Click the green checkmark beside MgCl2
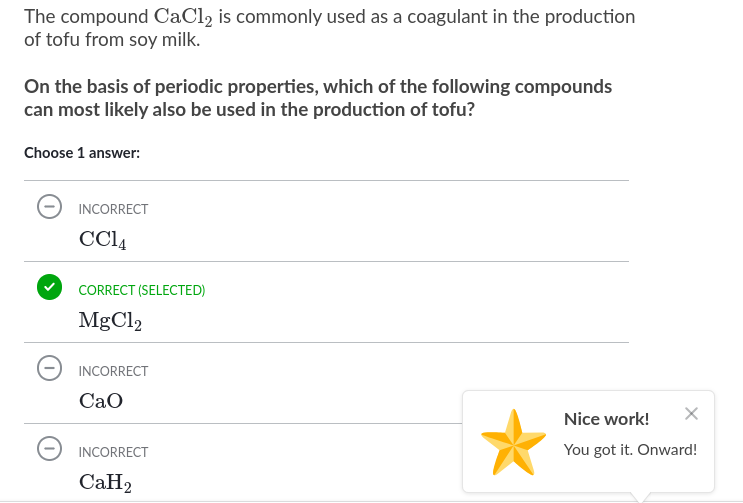This screenshot has width=743, height=503. click(48, 288)
